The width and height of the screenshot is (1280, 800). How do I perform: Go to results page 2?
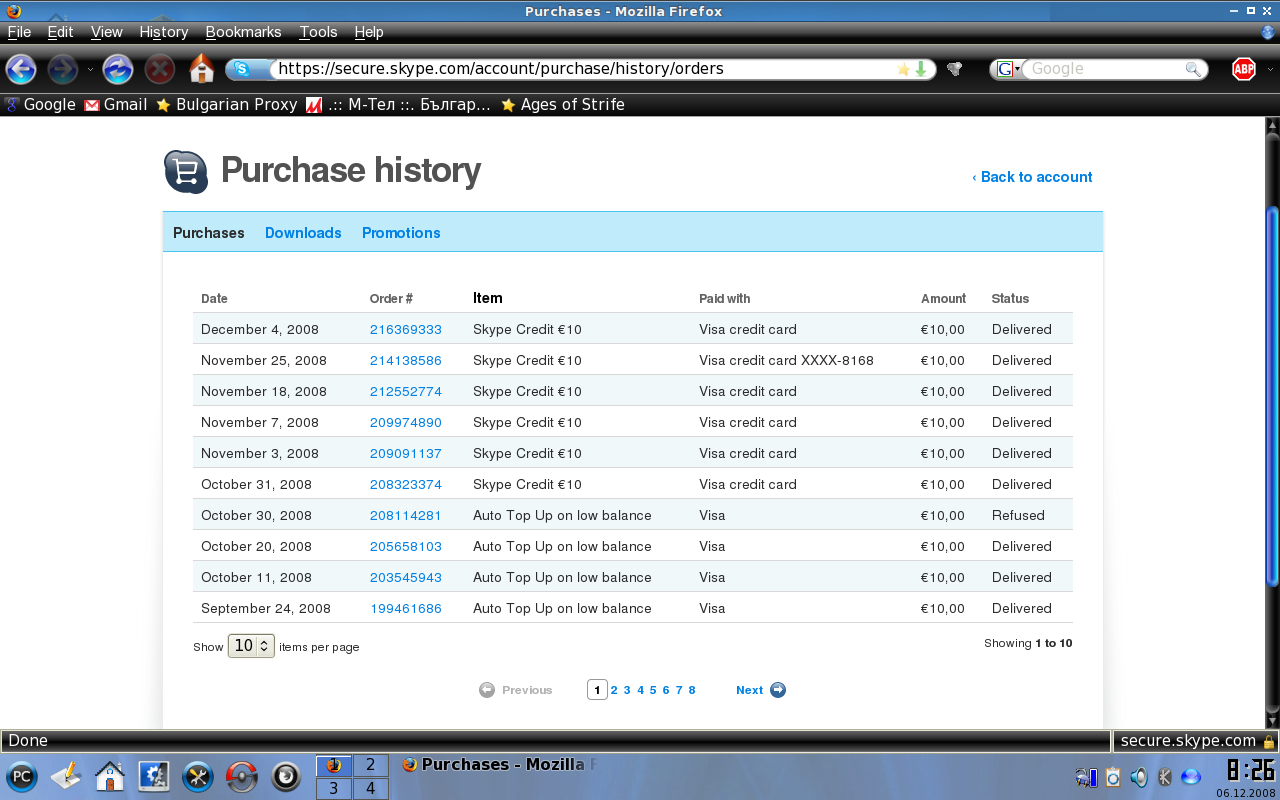pyautogui.click(x=614, y=690)
